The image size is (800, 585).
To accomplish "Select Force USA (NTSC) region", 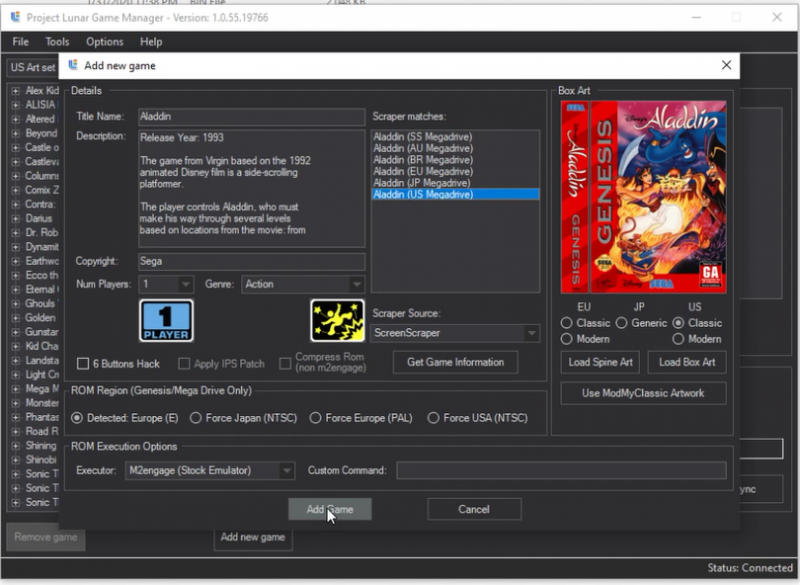I will click(x=433, y=418).
